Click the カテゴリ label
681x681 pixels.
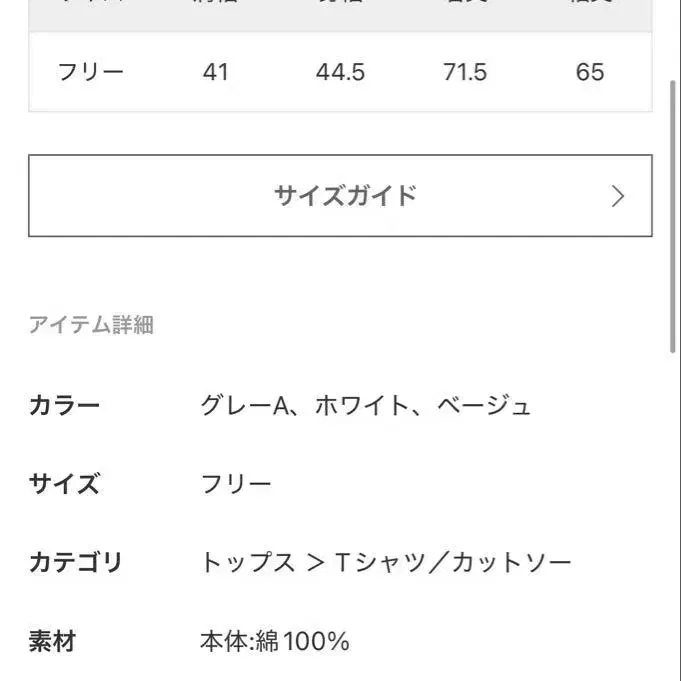click(x=76, y=563)
